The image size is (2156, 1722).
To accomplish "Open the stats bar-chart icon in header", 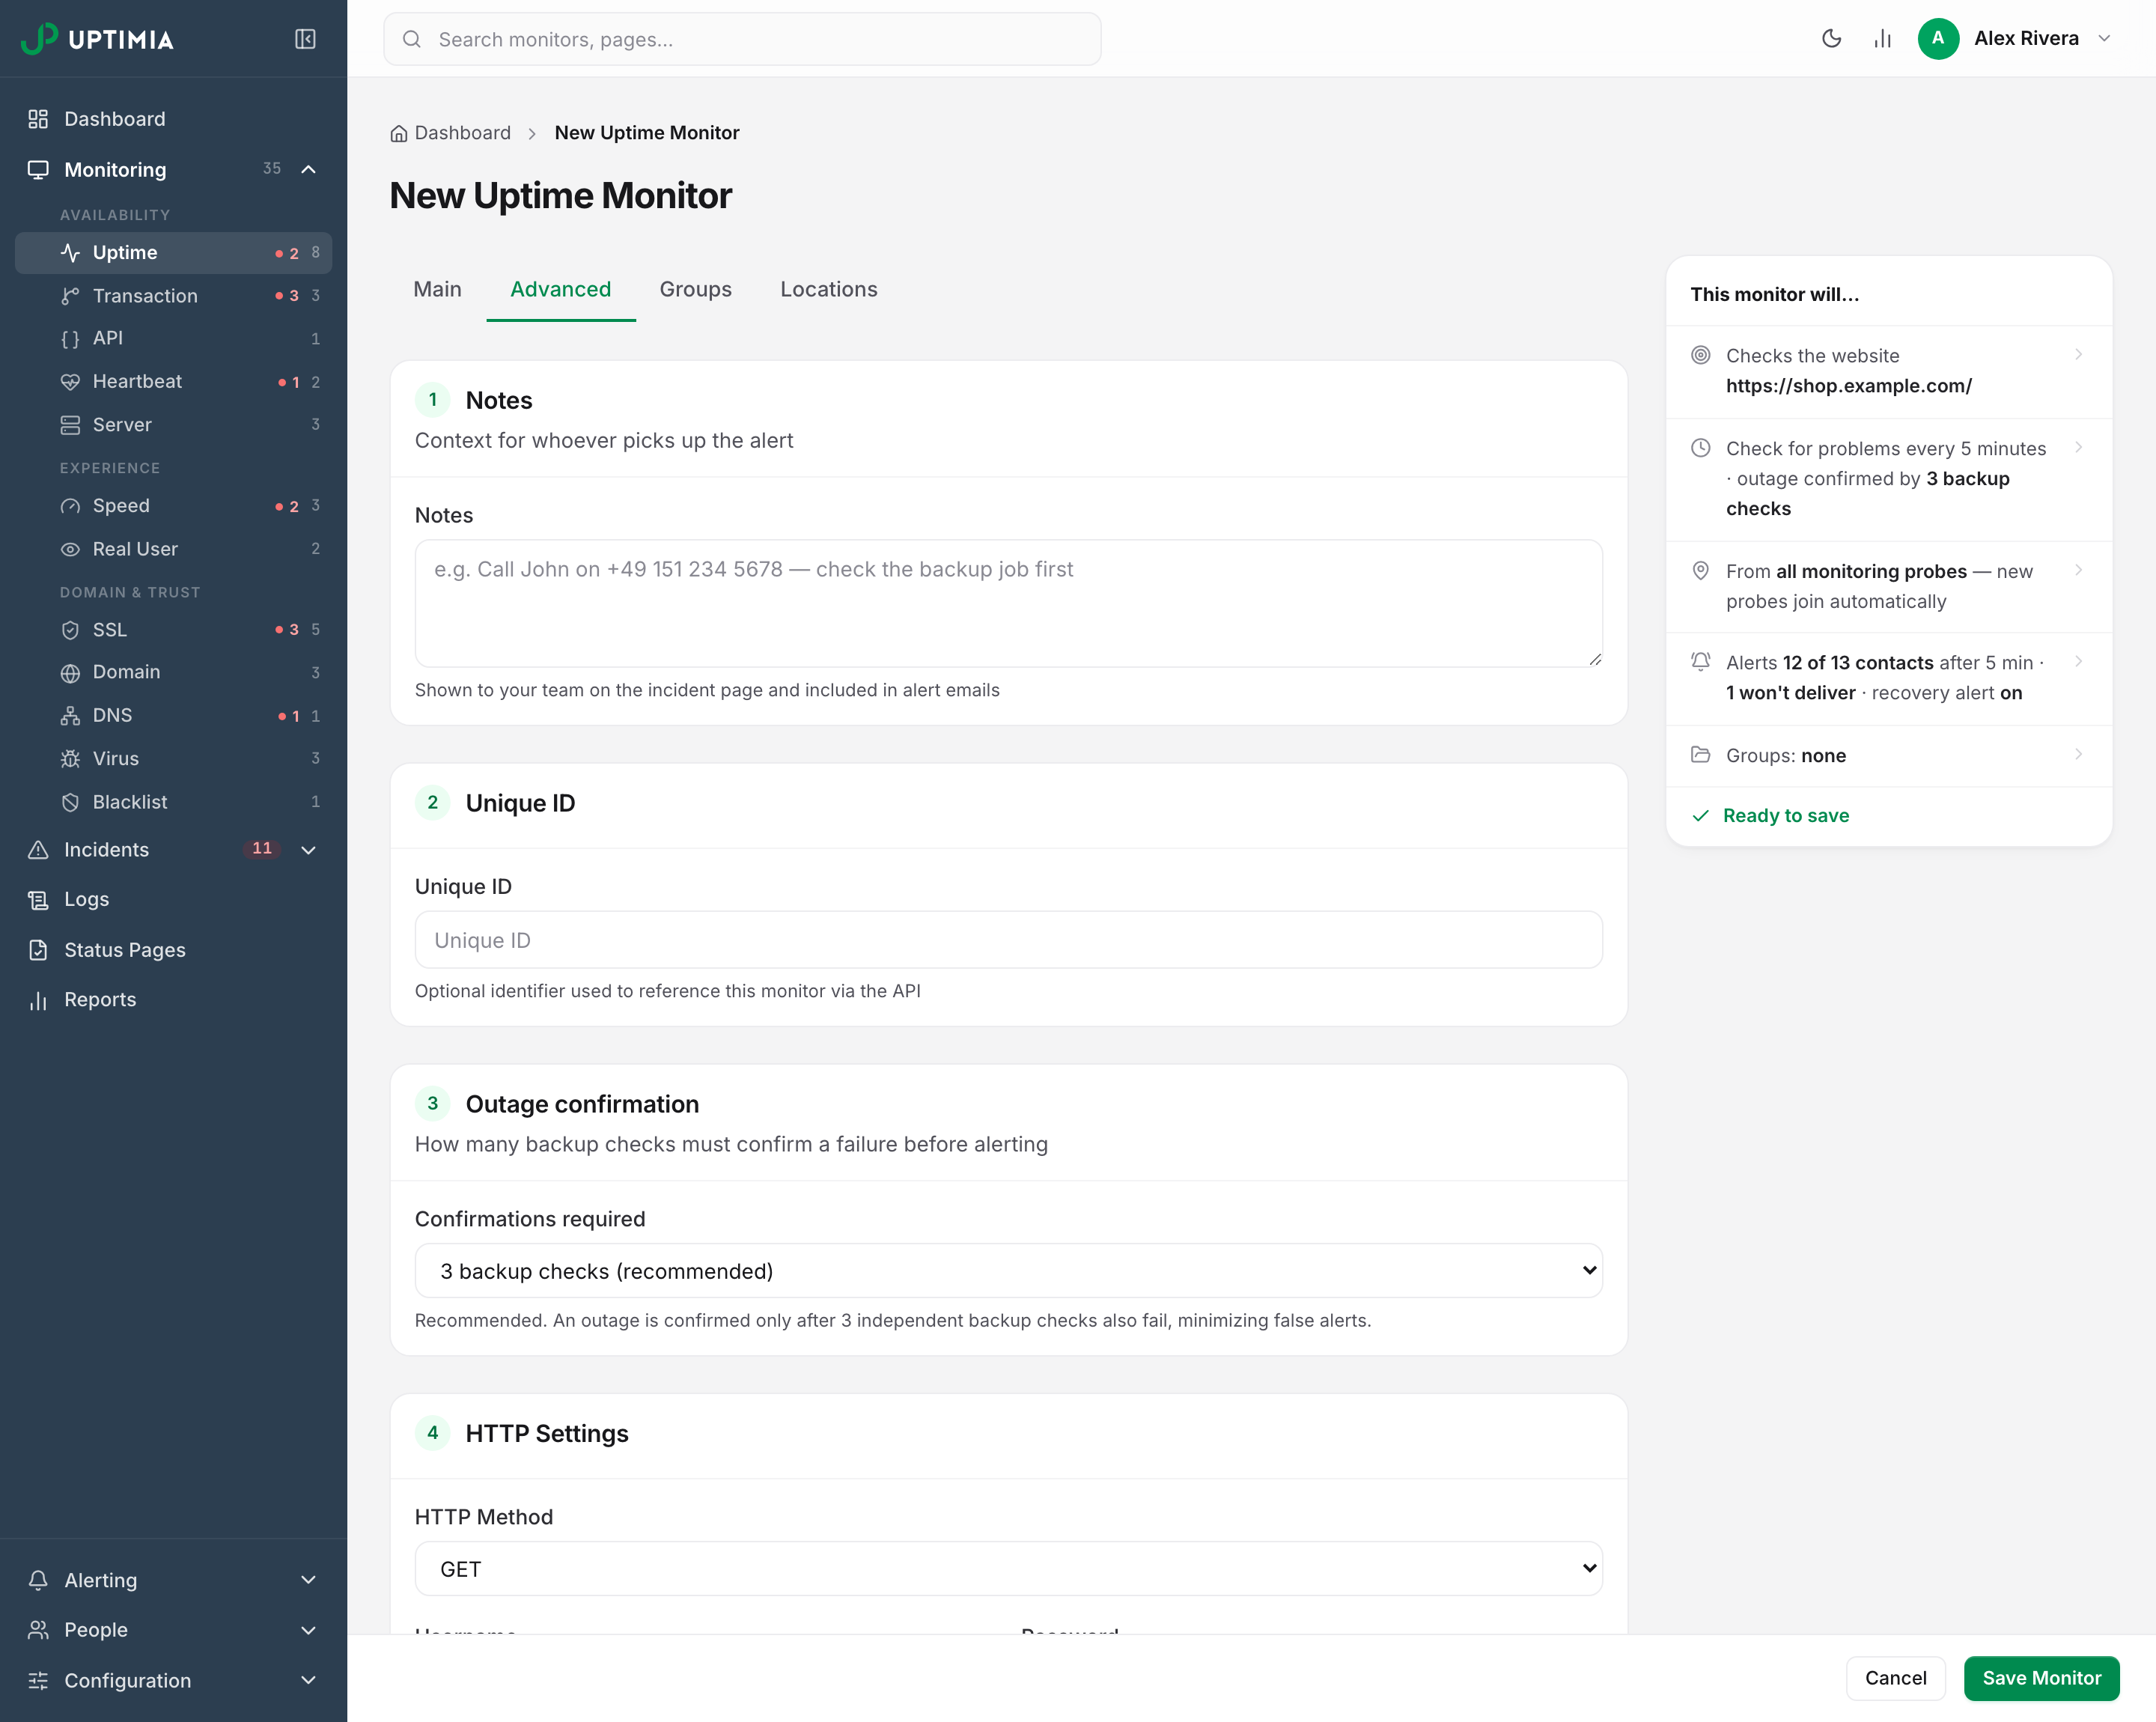I will click(1882, 39).
